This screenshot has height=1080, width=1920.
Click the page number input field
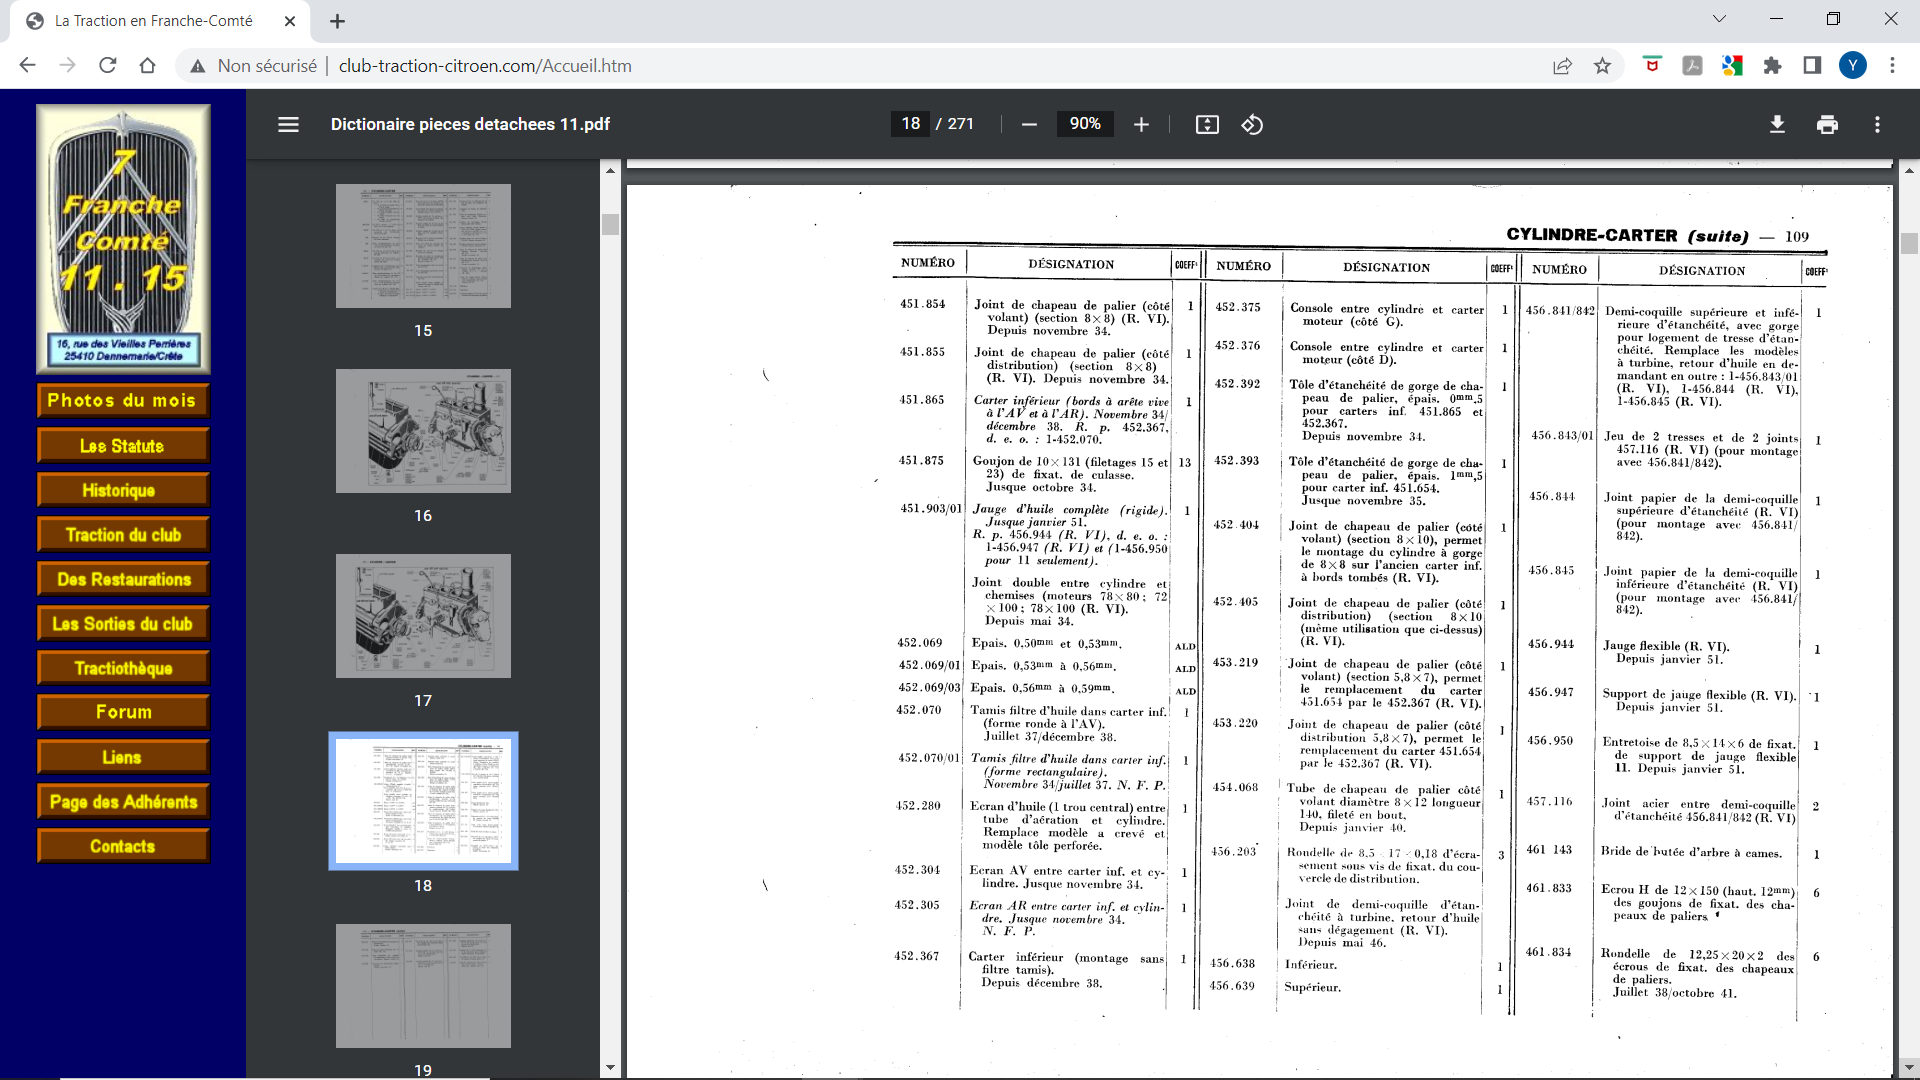point(910,124)
